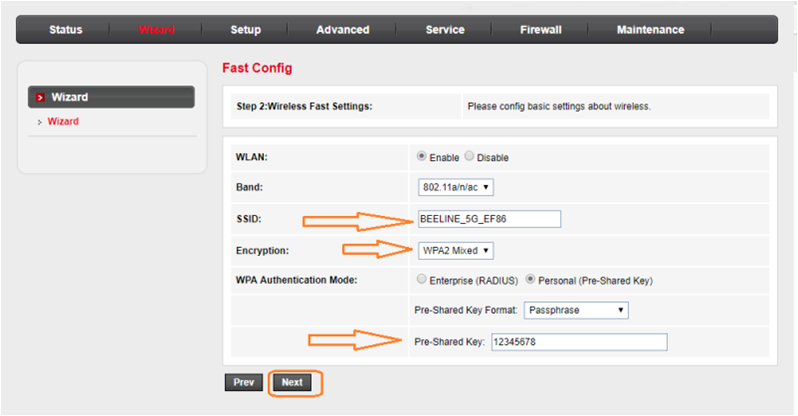
Task: Select the WLAN Enable radio button
Action: click(421, 157)
